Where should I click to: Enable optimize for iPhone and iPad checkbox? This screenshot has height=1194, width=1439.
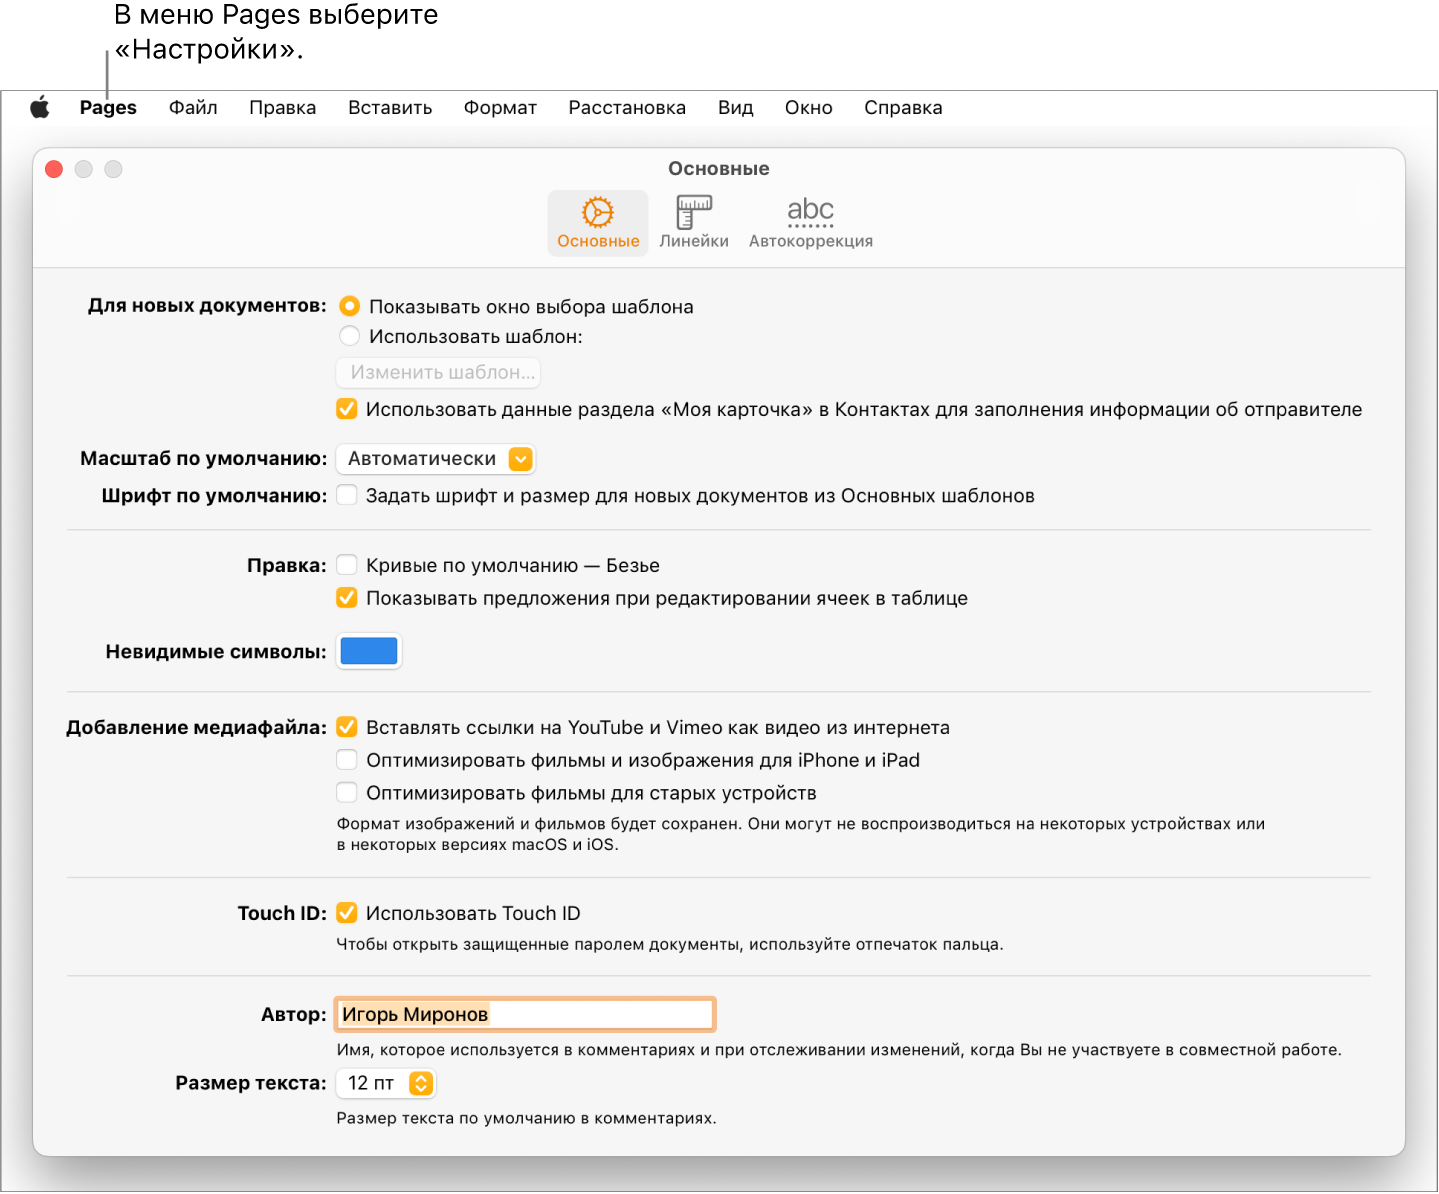347,760
